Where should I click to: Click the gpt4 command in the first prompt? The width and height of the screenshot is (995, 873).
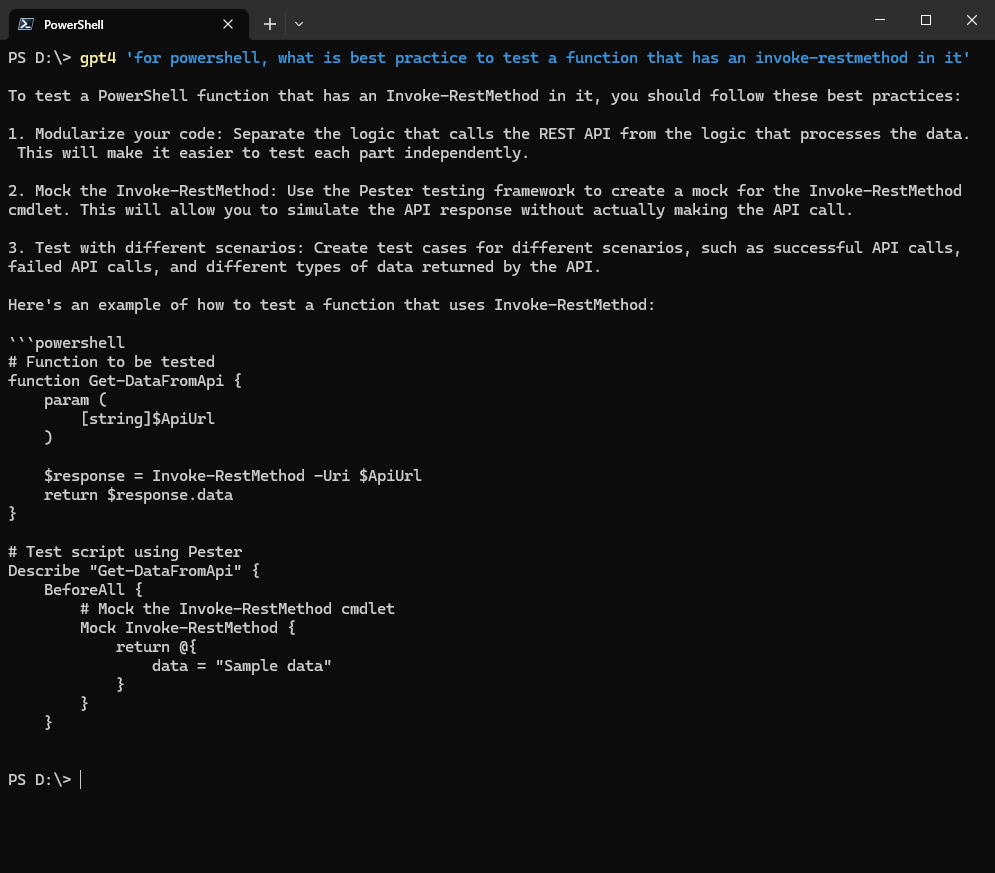click(x=98, y=58)
